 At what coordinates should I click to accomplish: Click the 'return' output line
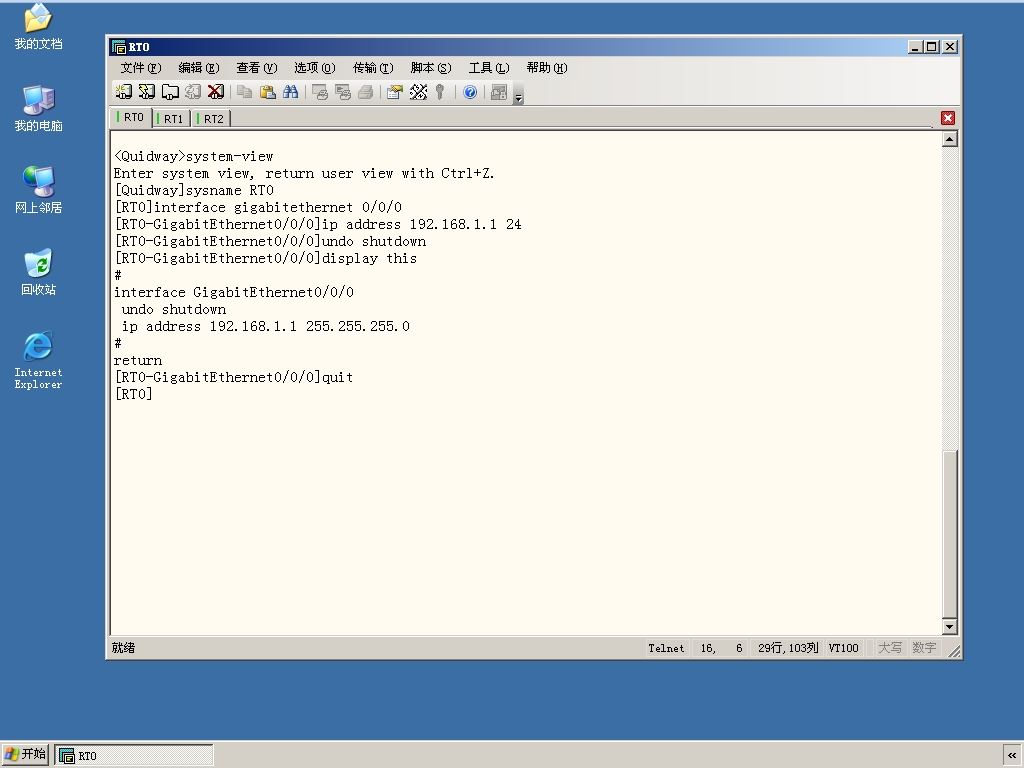(138, 360)
